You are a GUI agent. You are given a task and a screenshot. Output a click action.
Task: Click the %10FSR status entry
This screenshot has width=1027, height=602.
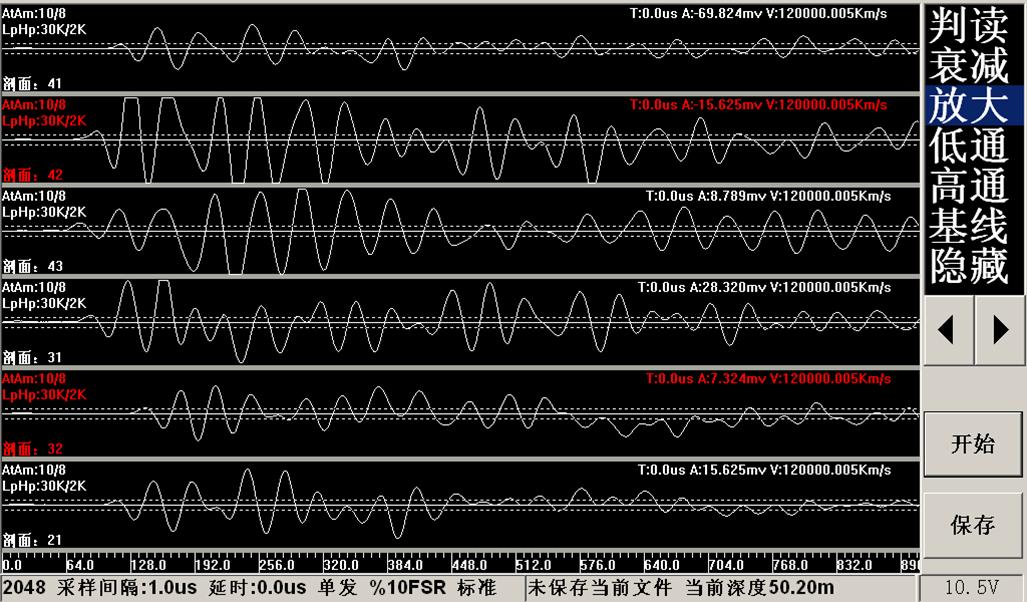407,587
